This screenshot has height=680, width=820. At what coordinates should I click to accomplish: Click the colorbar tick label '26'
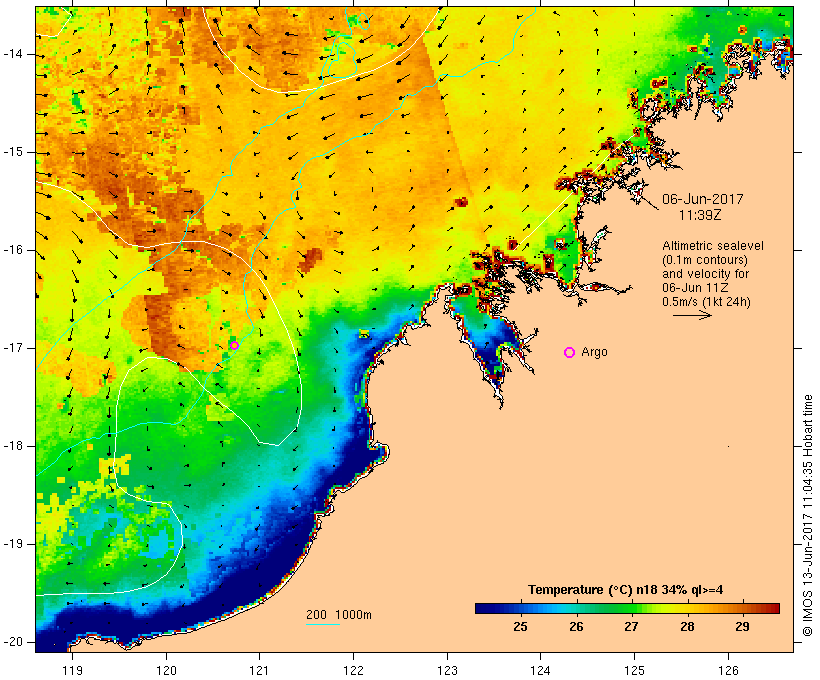[x=576, y=627]
